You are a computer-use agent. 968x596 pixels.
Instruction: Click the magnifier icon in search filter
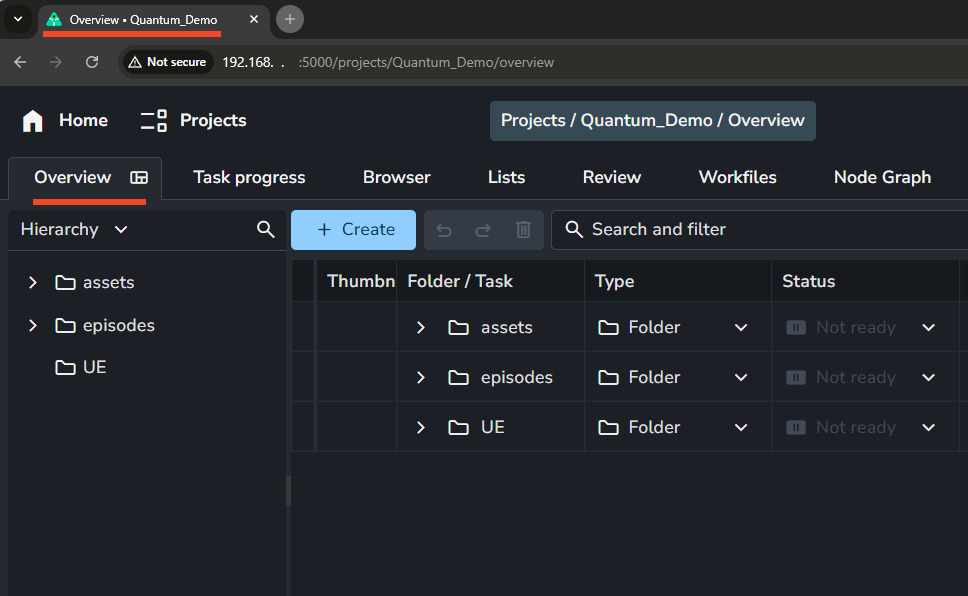pos(574,229)
